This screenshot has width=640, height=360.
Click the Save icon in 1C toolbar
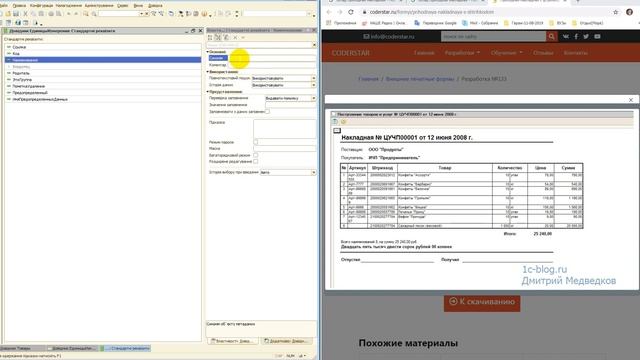click(16, 14)
